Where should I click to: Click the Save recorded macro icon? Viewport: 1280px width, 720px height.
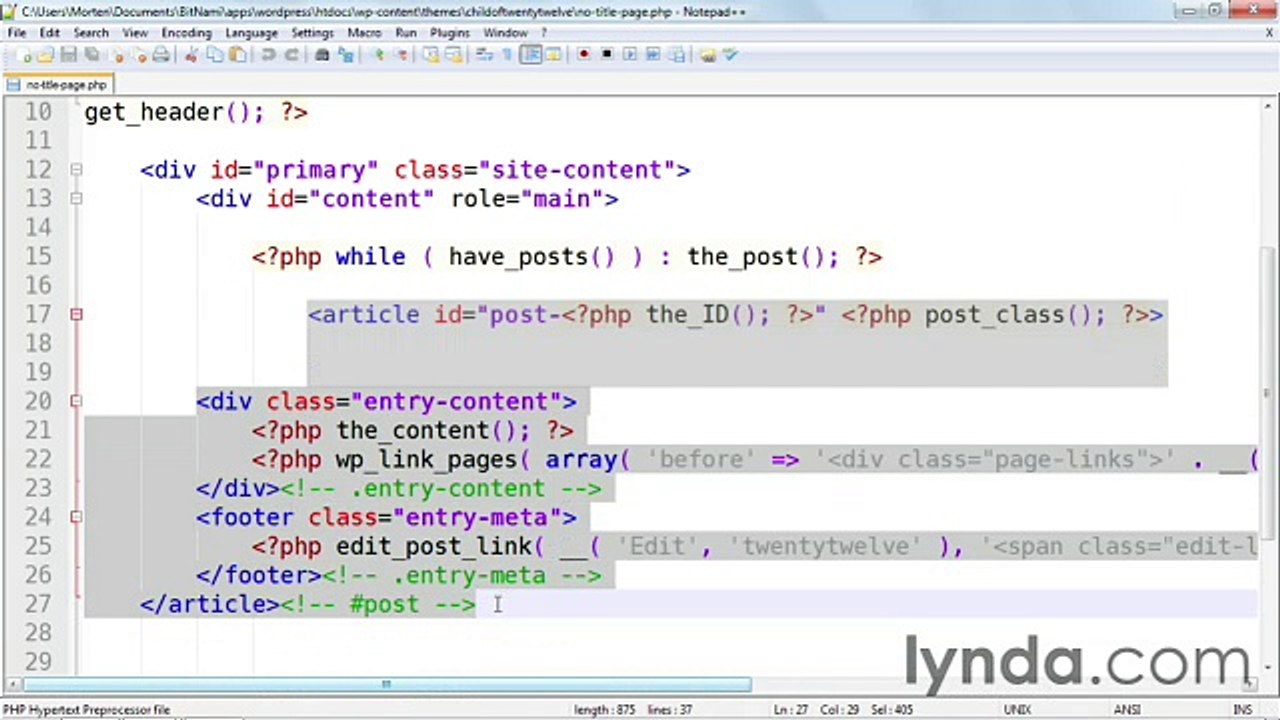[677, 55]
